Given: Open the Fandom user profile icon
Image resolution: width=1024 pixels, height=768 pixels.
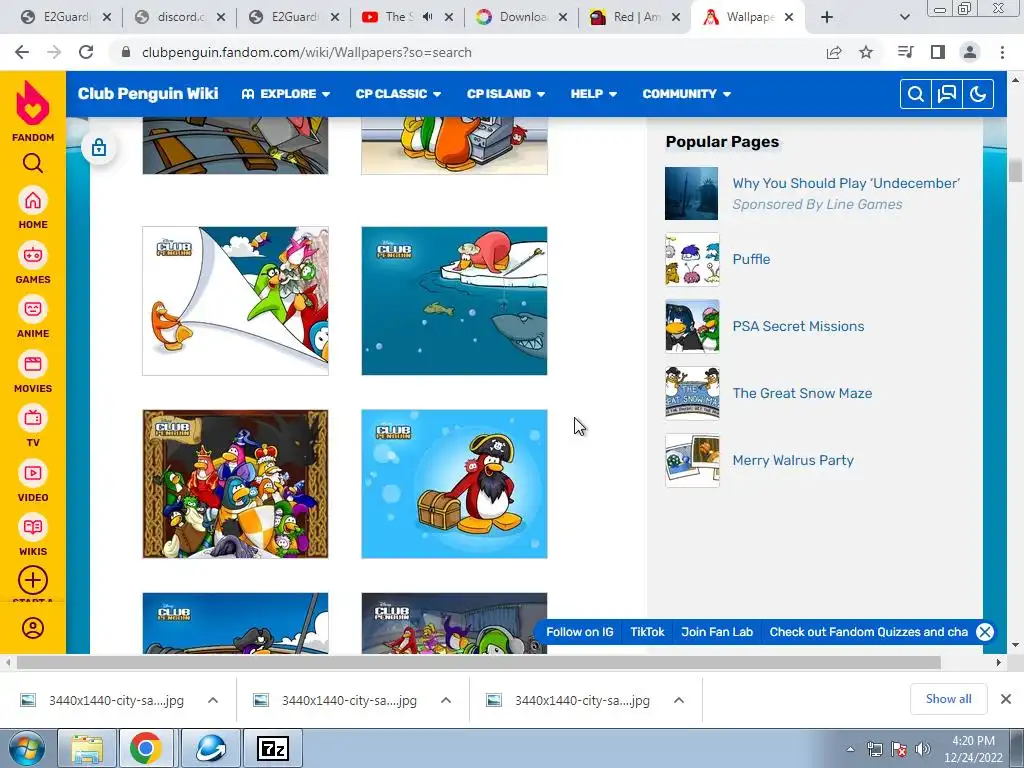Looking at the screenshot, I should (x=33, y=628).
